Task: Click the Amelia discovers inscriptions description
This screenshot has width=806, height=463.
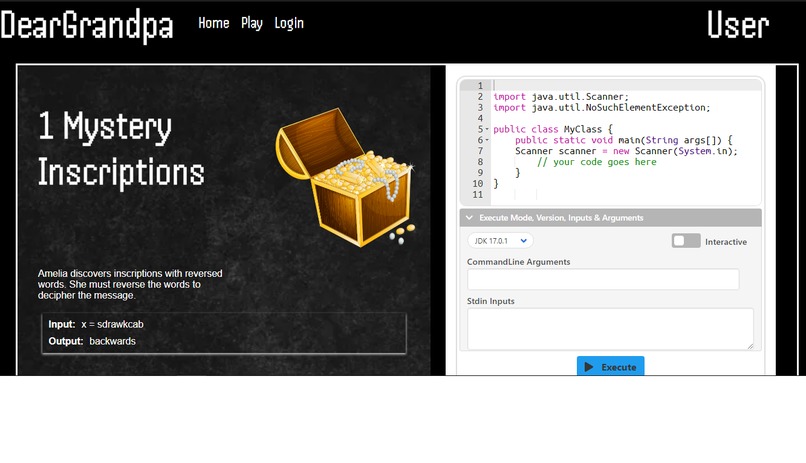Action: click(130, 284)
